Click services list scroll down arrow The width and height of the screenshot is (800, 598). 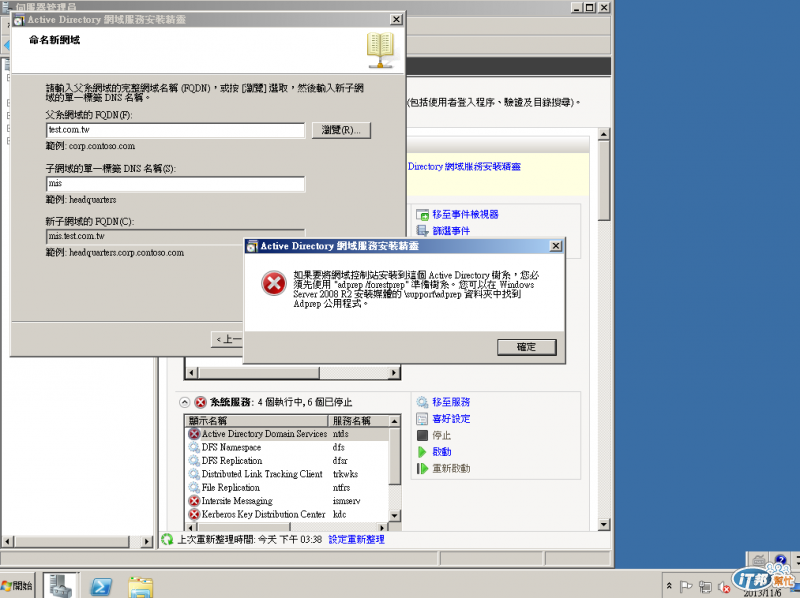pyautogui.click(x=394, y=515)
